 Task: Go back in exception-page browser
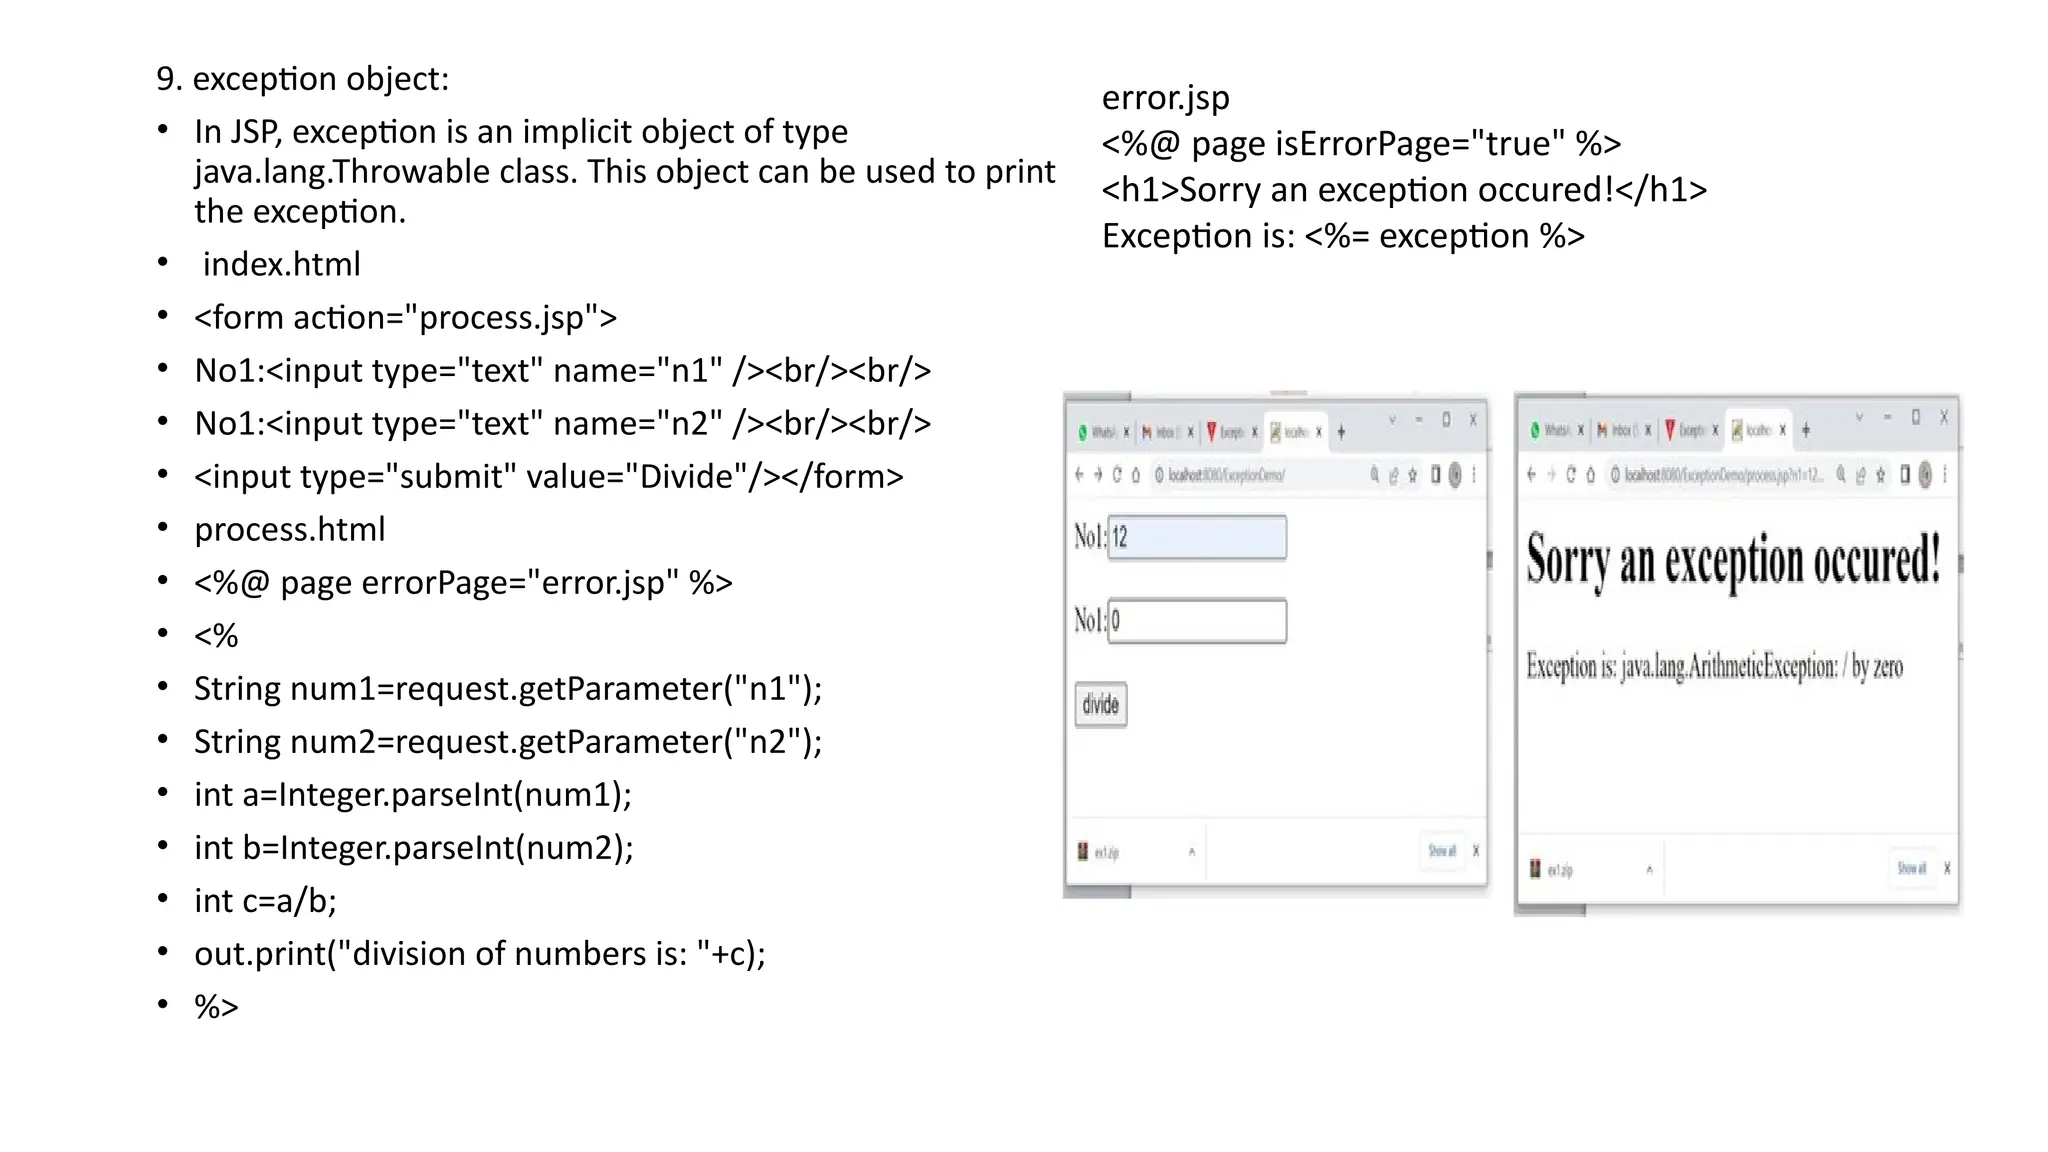pyautogui.click(x=1532, y=475)
